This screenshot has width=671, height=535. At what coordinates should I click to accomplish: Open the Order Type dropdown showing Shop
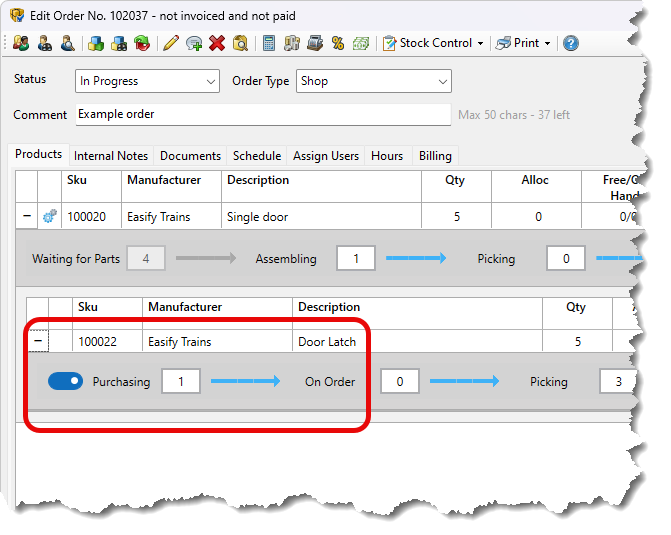pos(373,81)
